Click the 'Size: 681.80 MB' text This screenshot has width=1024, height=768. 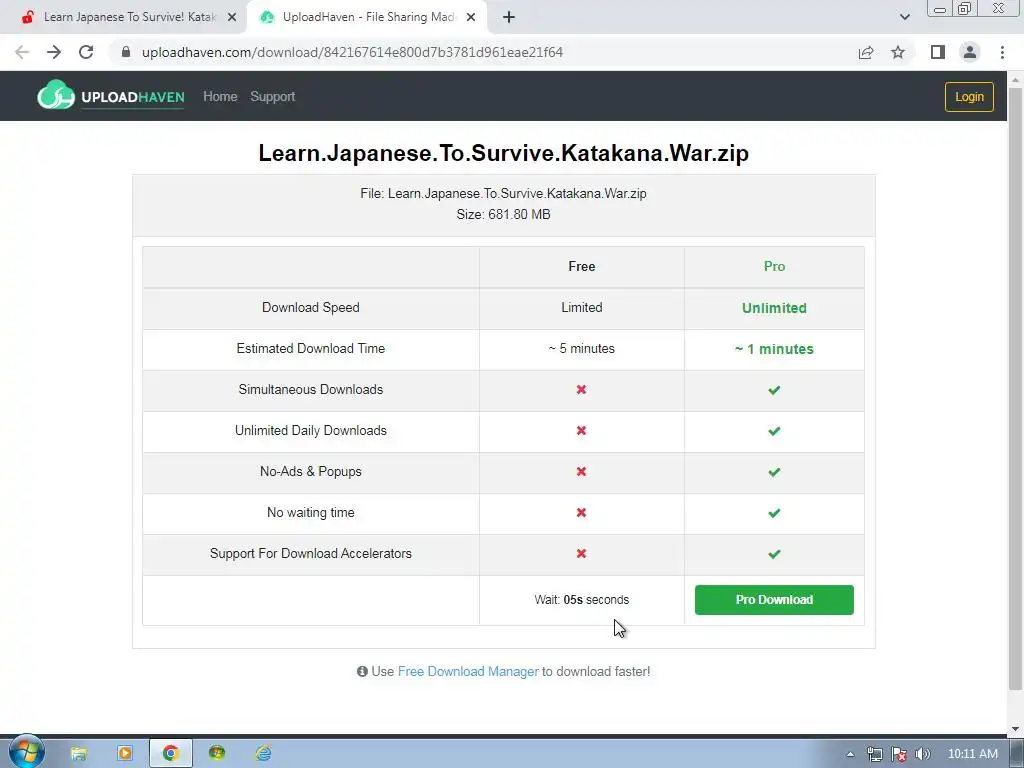[504, 214]
